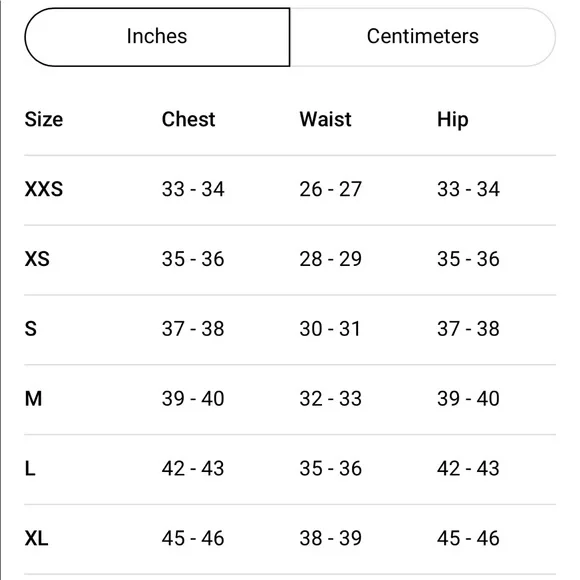
Task: Select XXS chest value 33 - 34
Action: click(193, 189)
